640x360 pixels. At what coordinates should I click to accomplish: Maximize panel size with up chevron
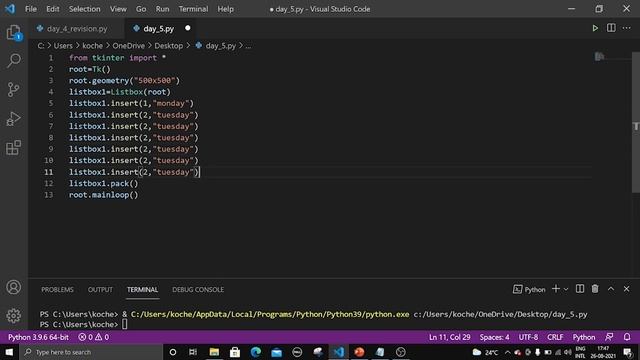click(x=611, y=289)
